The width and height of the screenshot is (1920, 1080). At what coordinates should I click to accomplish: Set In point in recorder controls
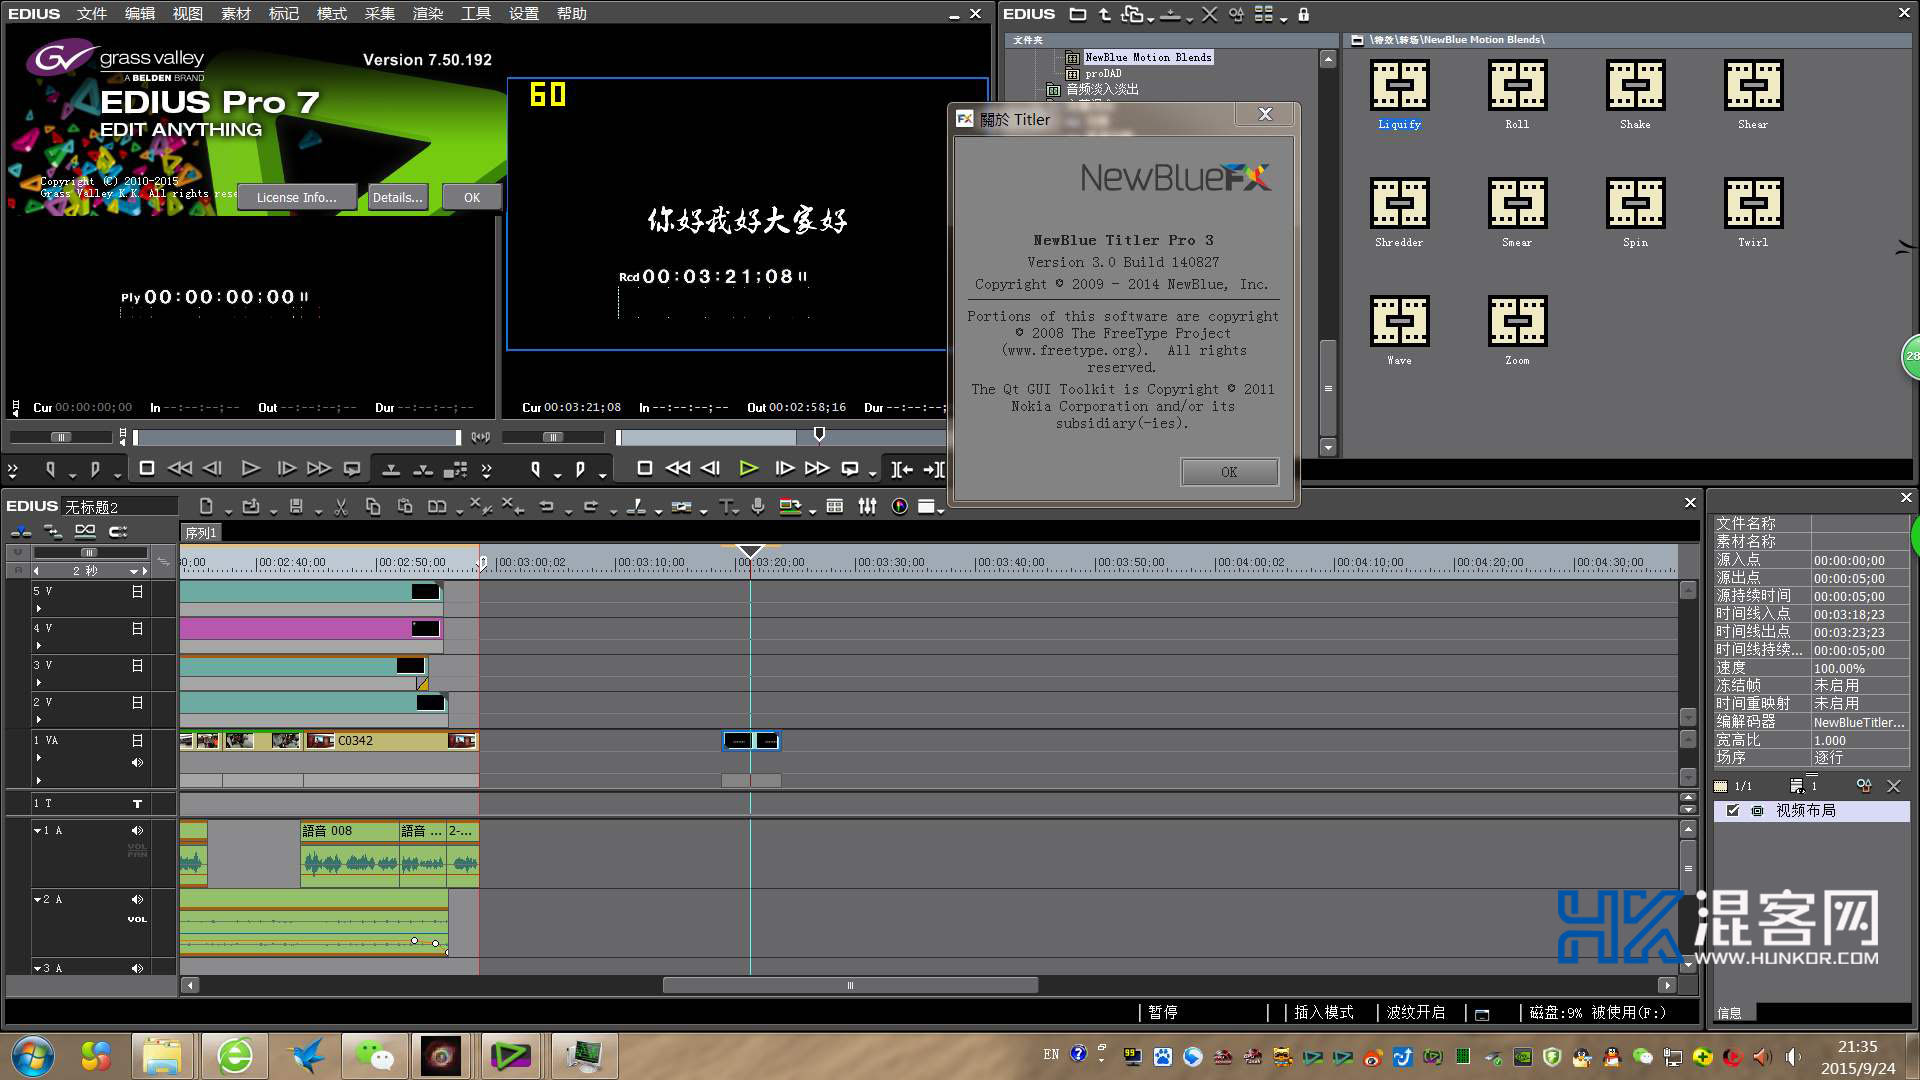click(536, 469)
